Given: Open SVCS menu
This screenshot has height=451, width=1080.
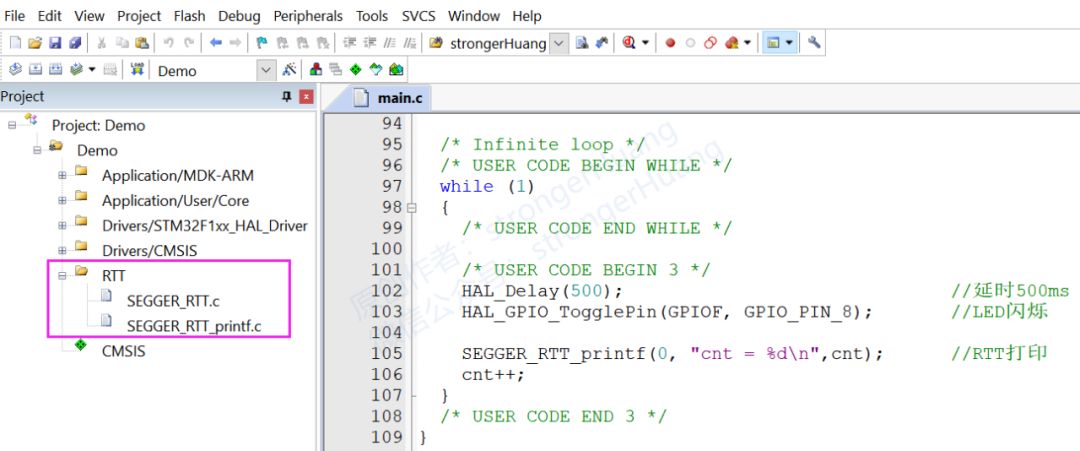Looking at the screenshot, I should pyautogui.click(x=418, y=16).
